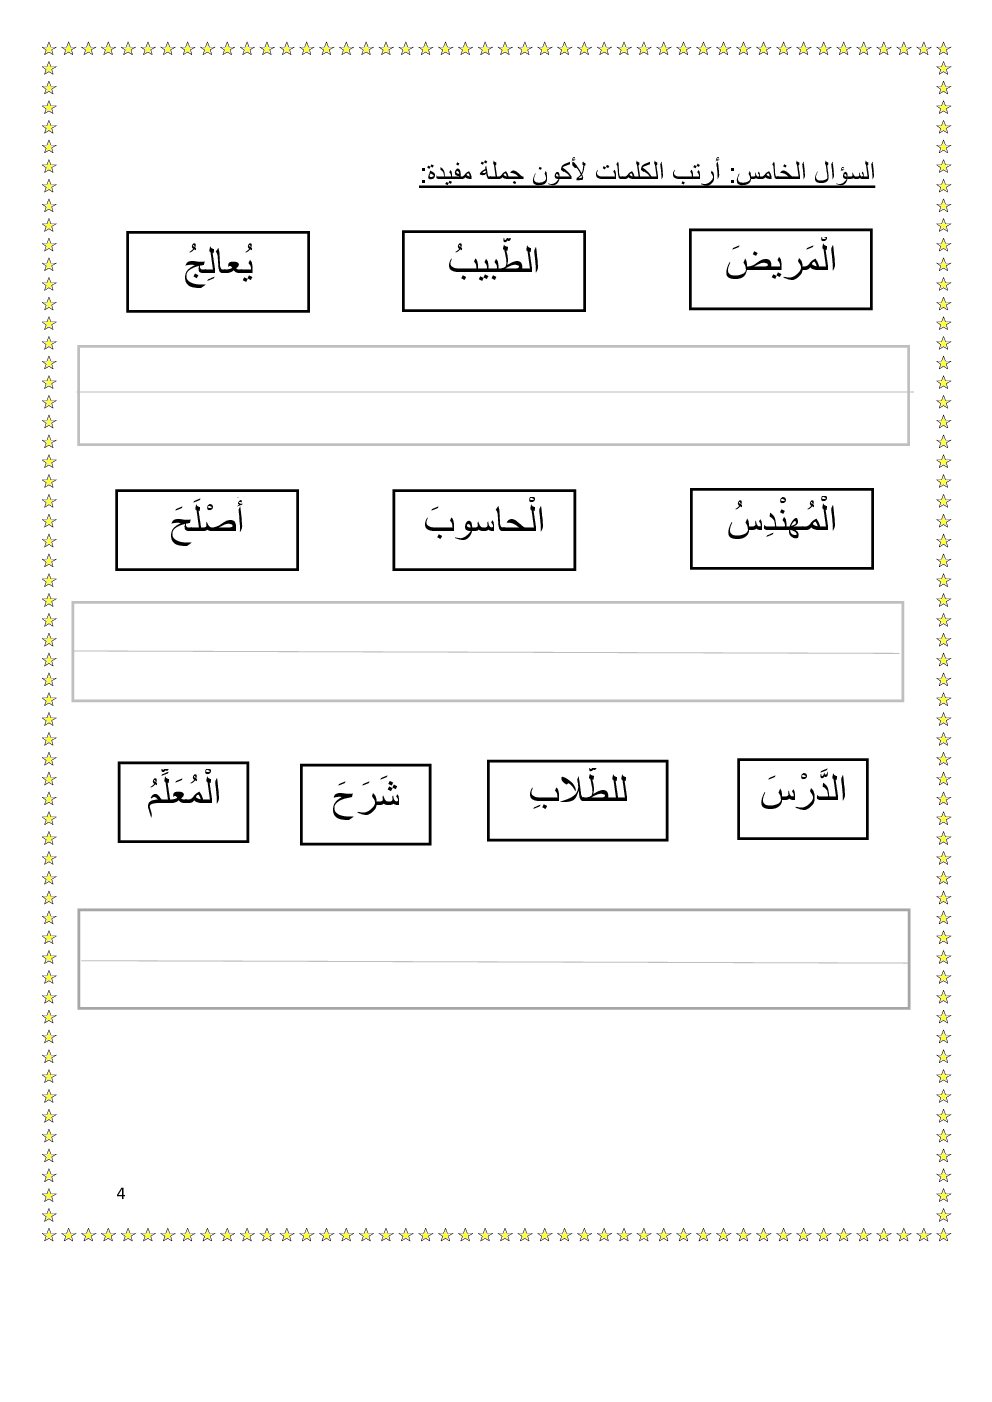Click the underlined heading السؤال الخامس
The image size is (992, 1402).
(647, 172)
